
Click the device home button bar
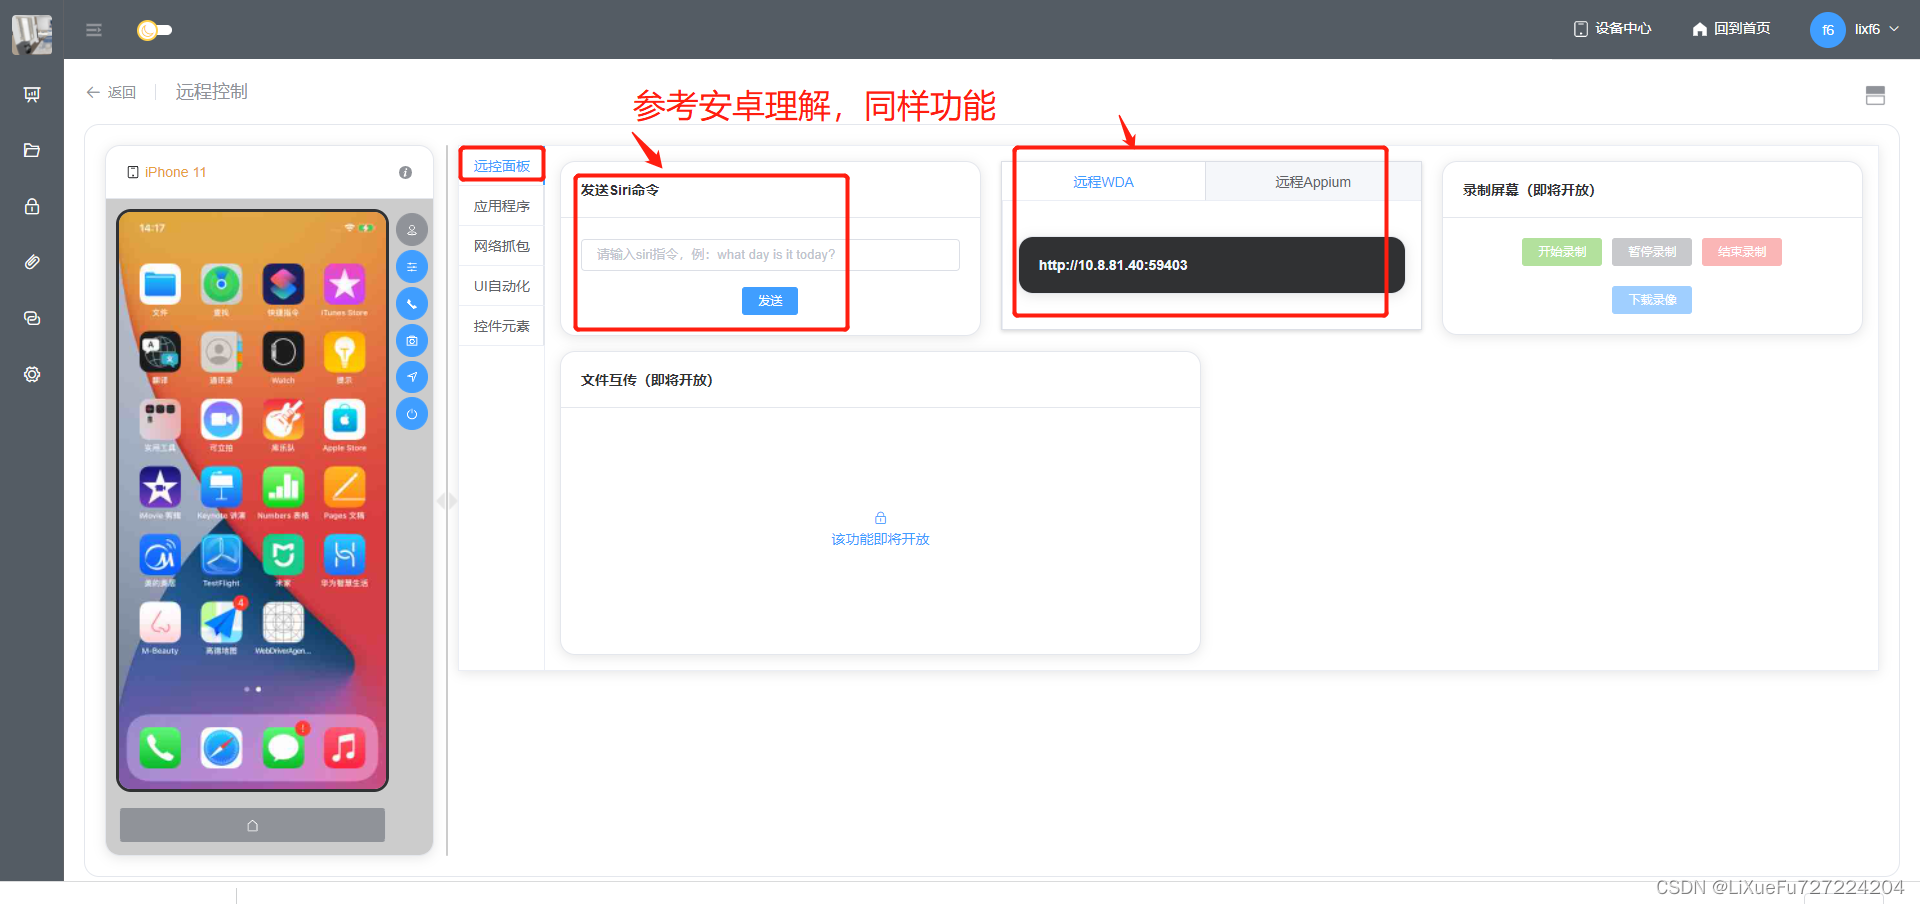[x=252, y=825]
